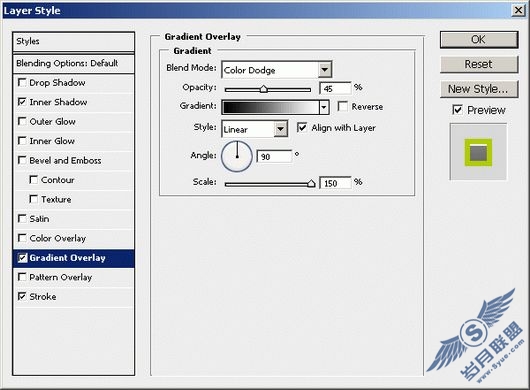
Task: Turn on Bevel and Emboss checkbox
Action: click(x=22, y=160)
